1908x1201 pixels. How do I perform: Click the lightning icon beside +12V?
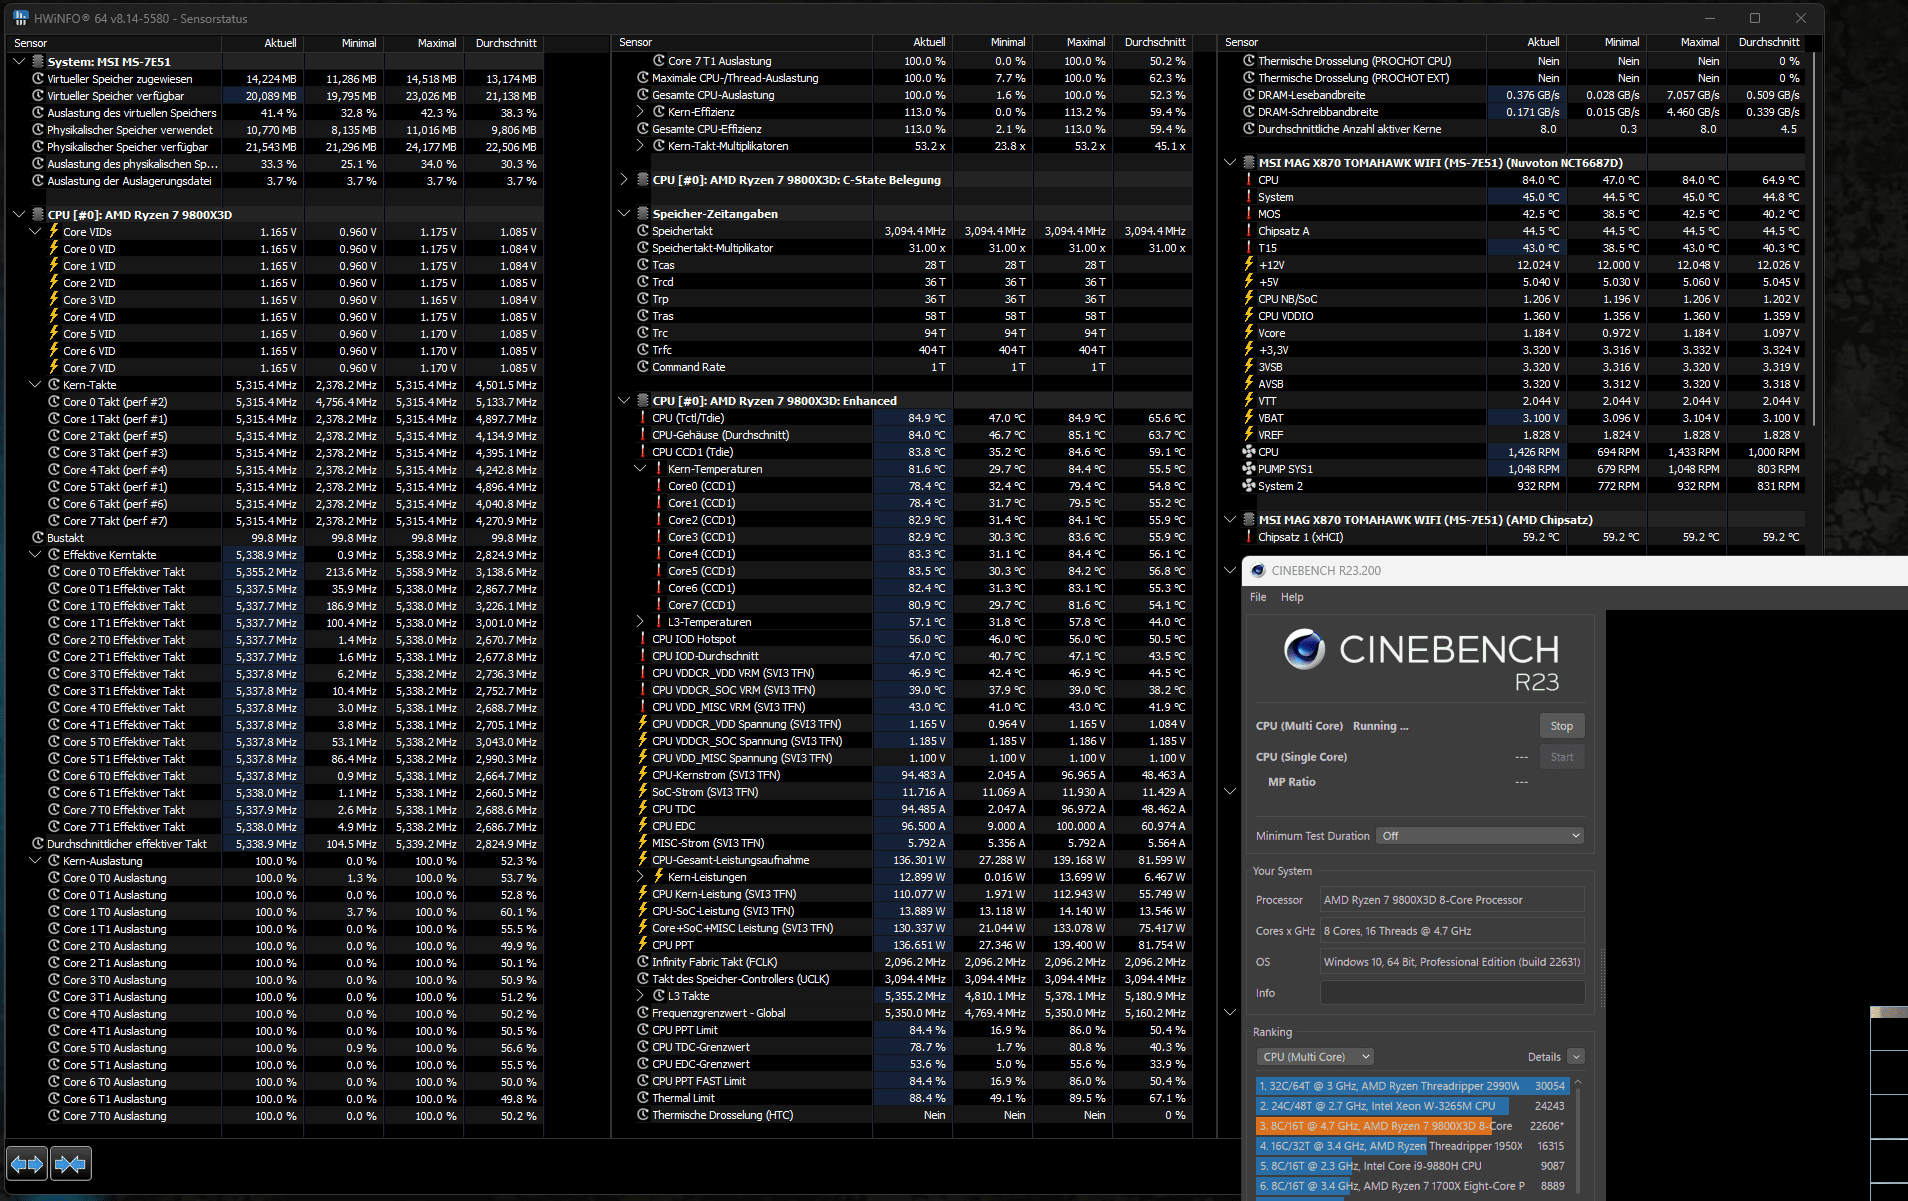[1248, 265]
